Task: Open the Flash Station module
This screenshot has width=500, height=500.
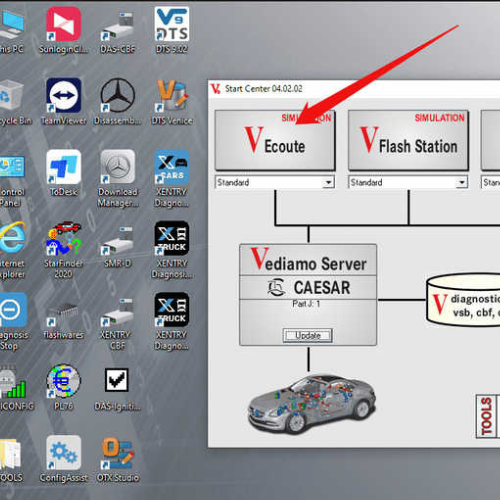Action: click(x=408, y=140)
